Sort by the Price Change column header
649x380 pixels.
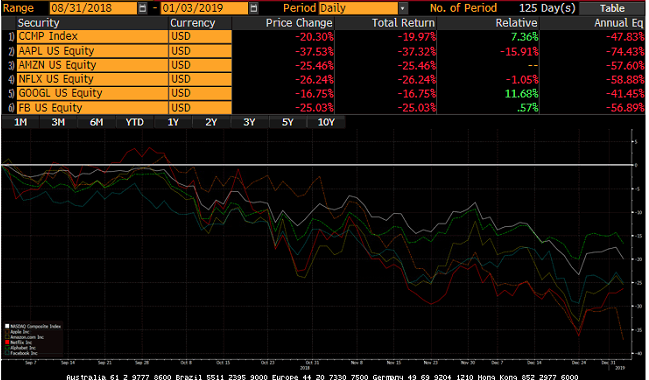click(x=299, y=23)
